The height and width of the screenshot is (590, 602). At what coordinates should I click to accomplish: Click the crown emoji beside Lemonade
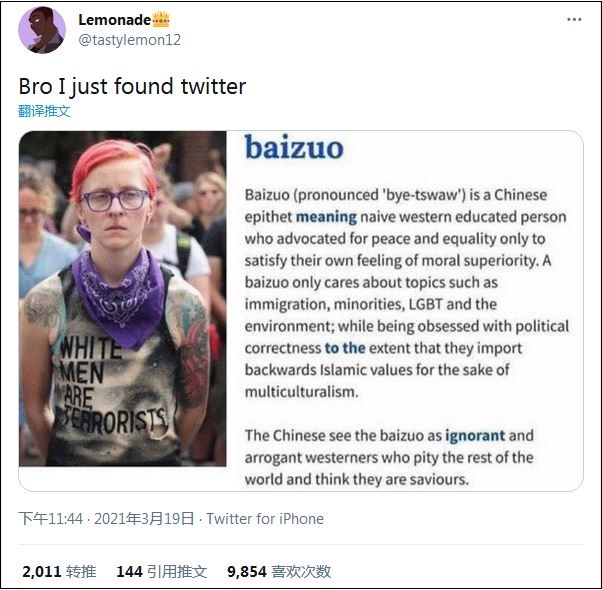point(161,19)
